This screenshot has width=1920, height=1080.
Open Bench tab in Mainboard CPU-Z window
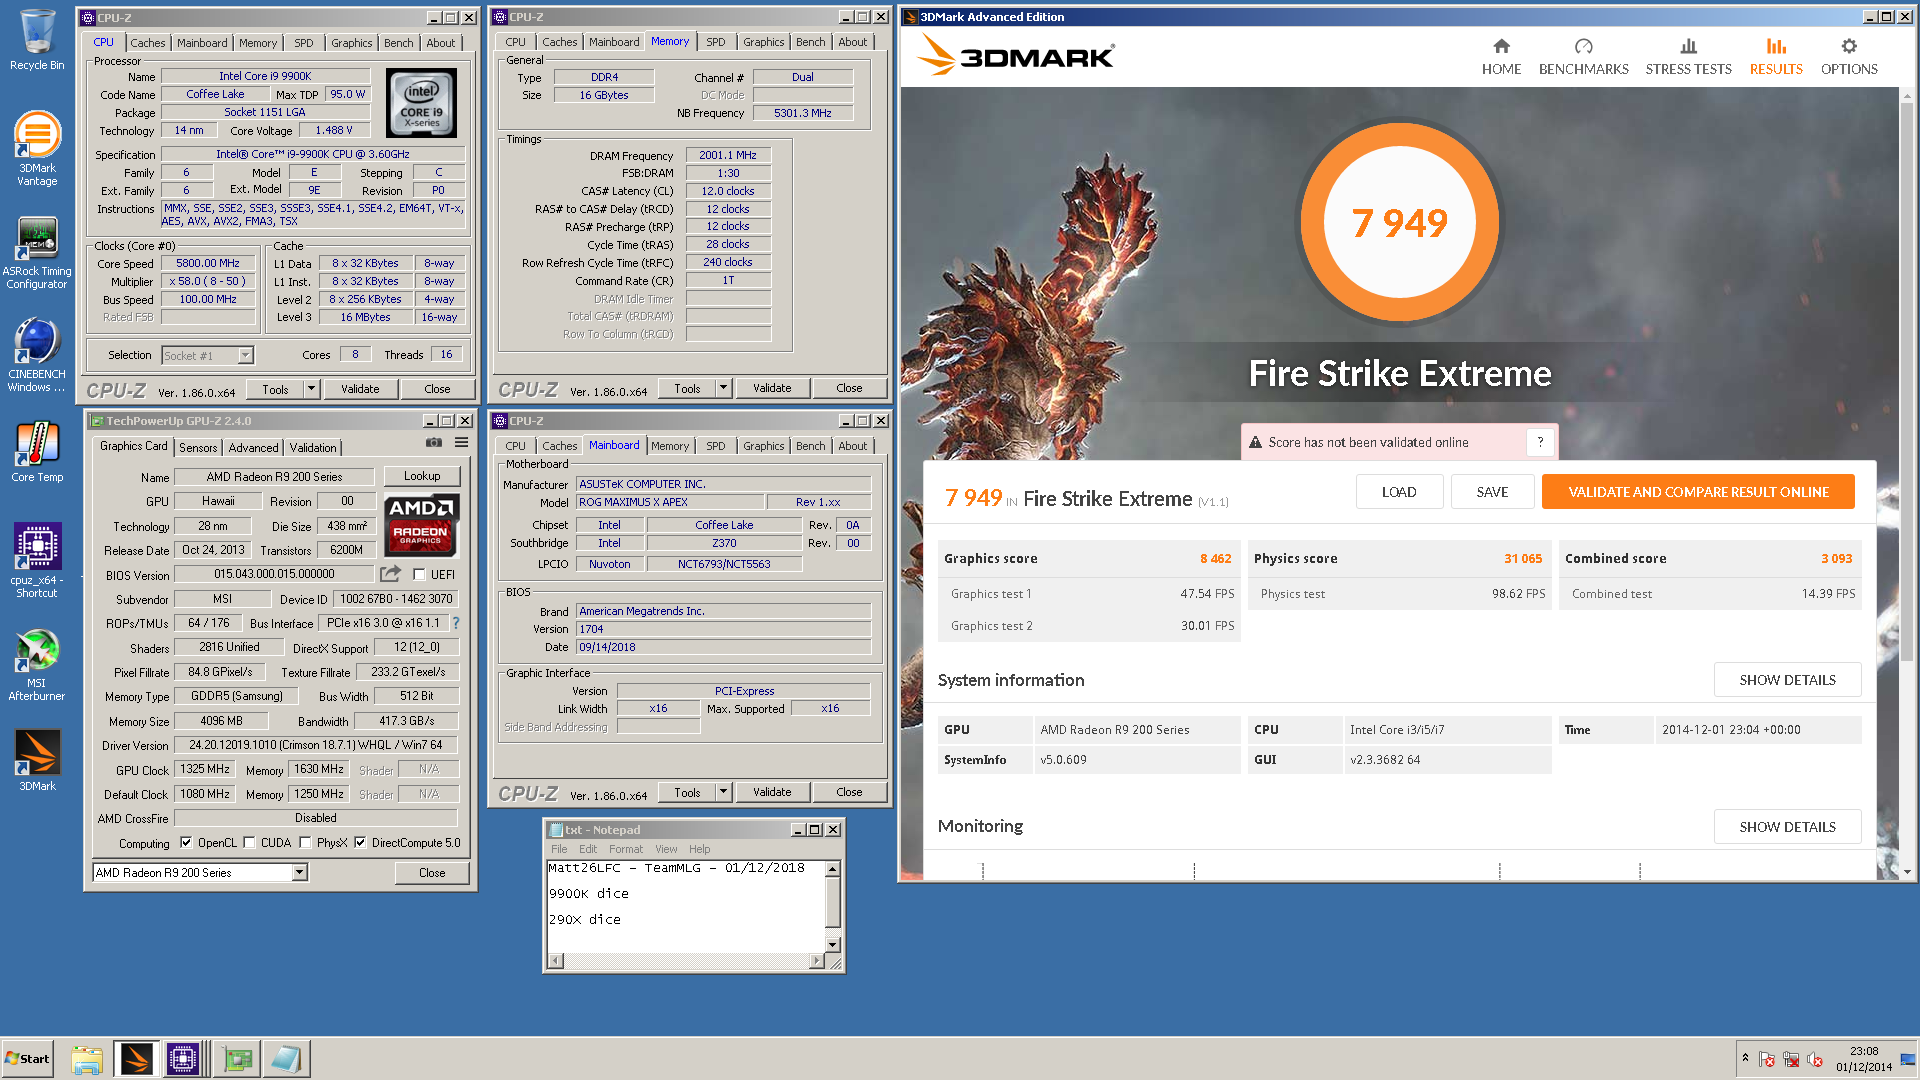tap(811, 446)
